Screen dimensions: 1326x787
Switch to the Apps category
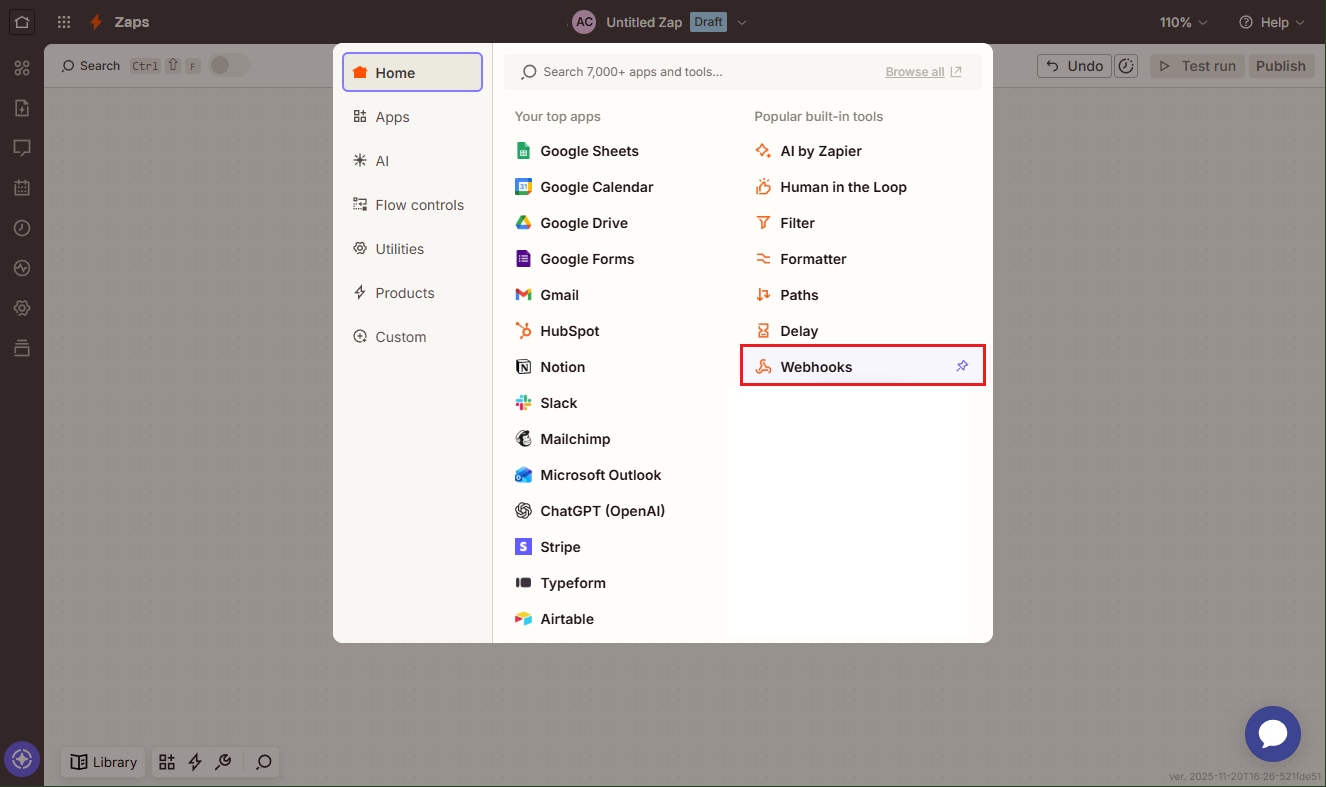[x=412, y=117]
